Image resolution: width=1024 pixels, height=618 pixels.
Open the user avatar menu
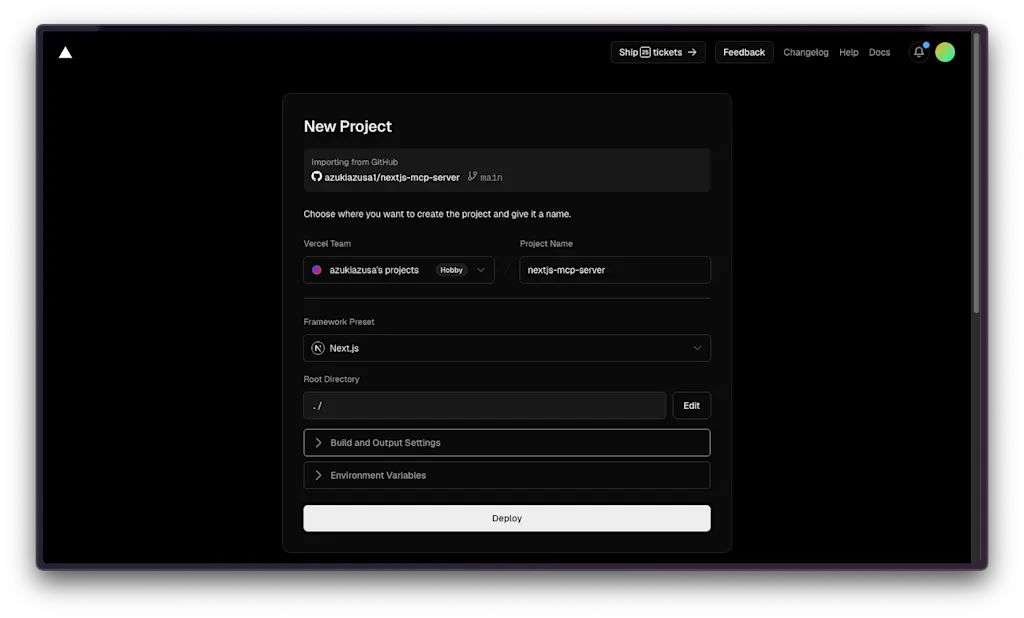click(x=945, y=52)
